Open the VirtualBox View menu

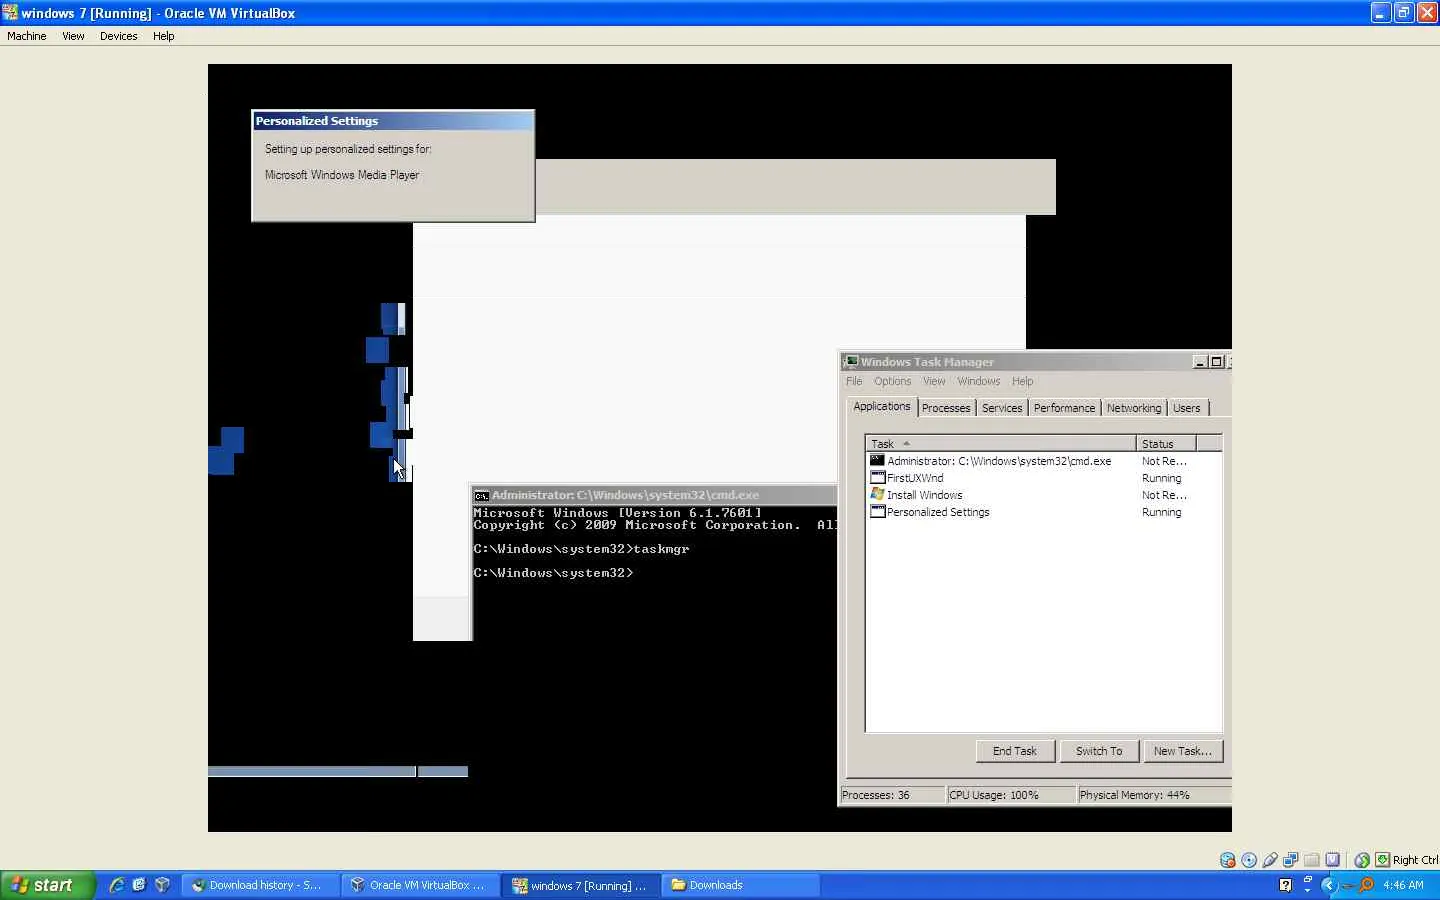click(73, 36)
